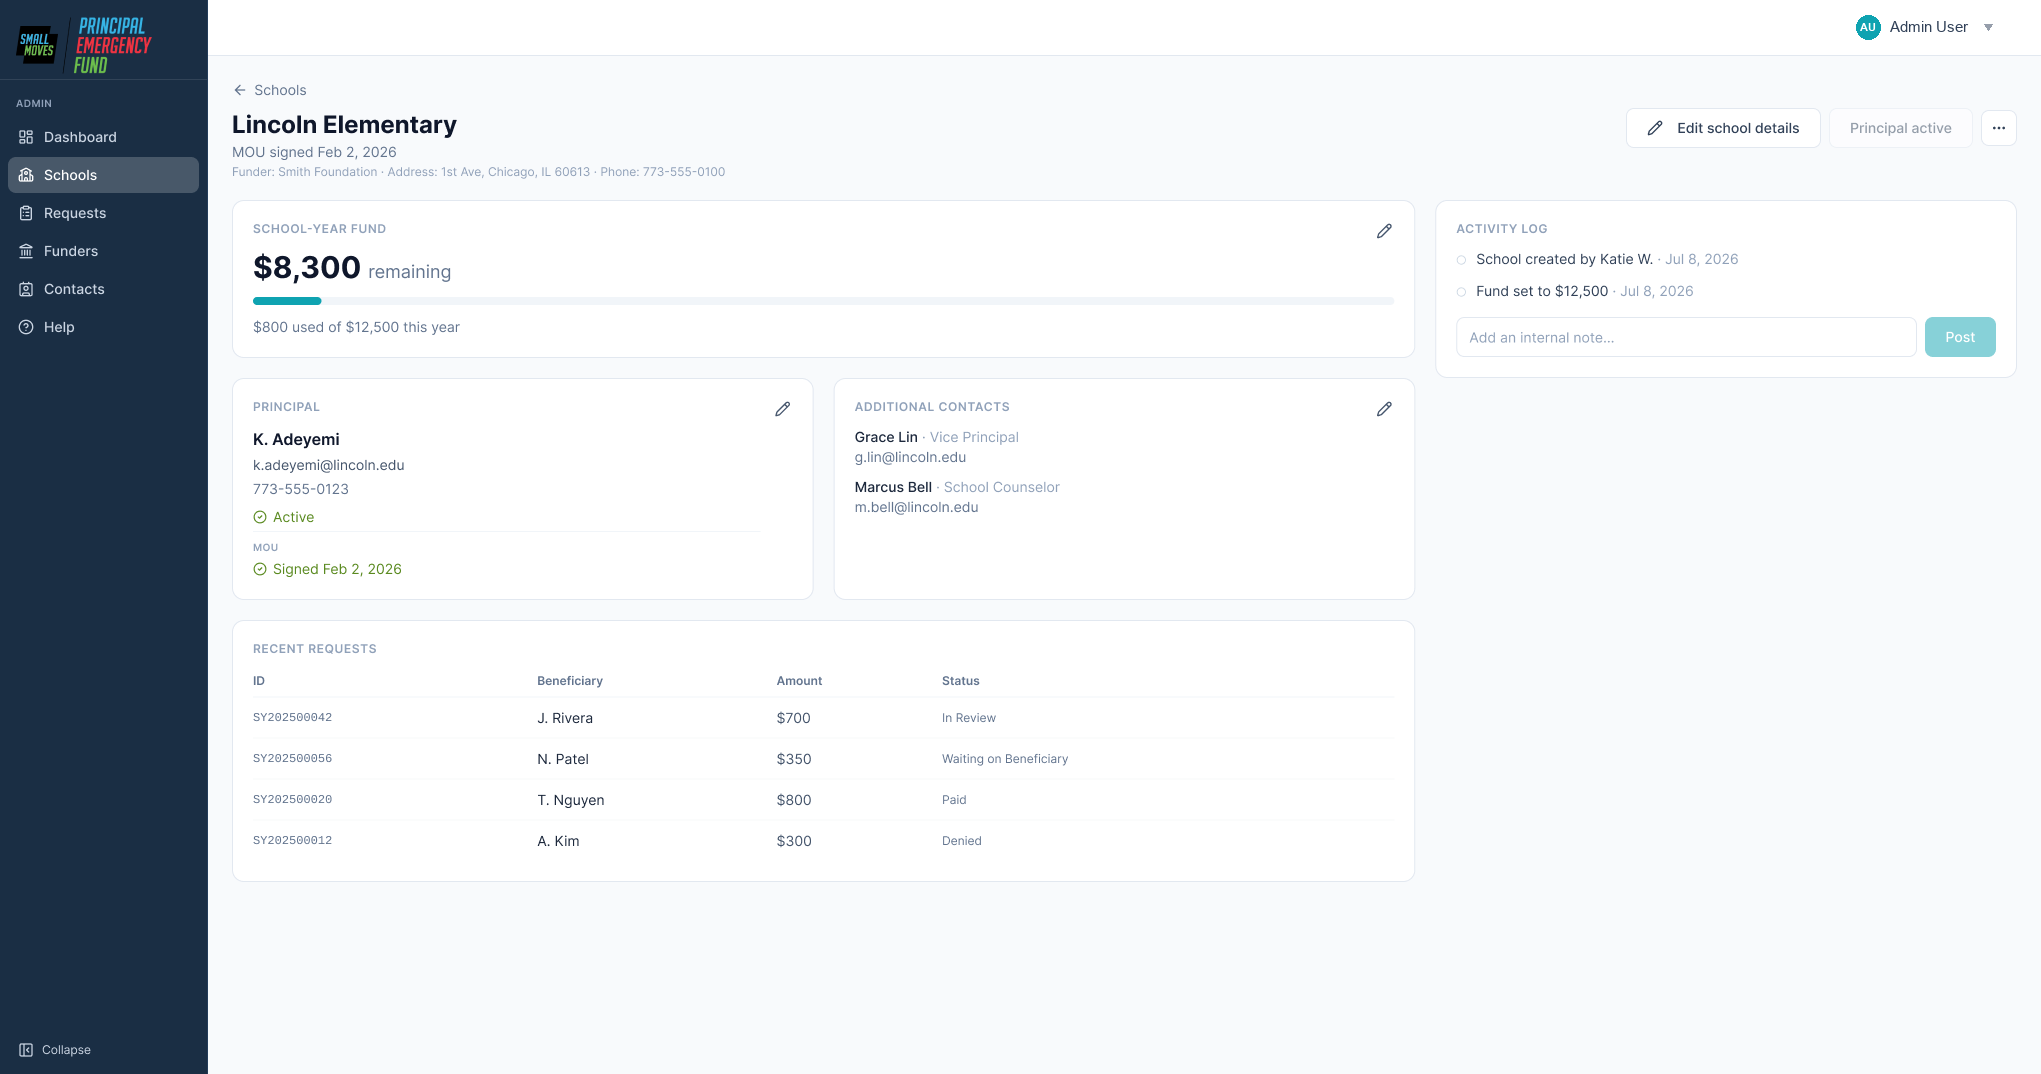Click the Denied status
Image resolution: width=2041 pixels, height=1074 pixels.
point(962,841)
